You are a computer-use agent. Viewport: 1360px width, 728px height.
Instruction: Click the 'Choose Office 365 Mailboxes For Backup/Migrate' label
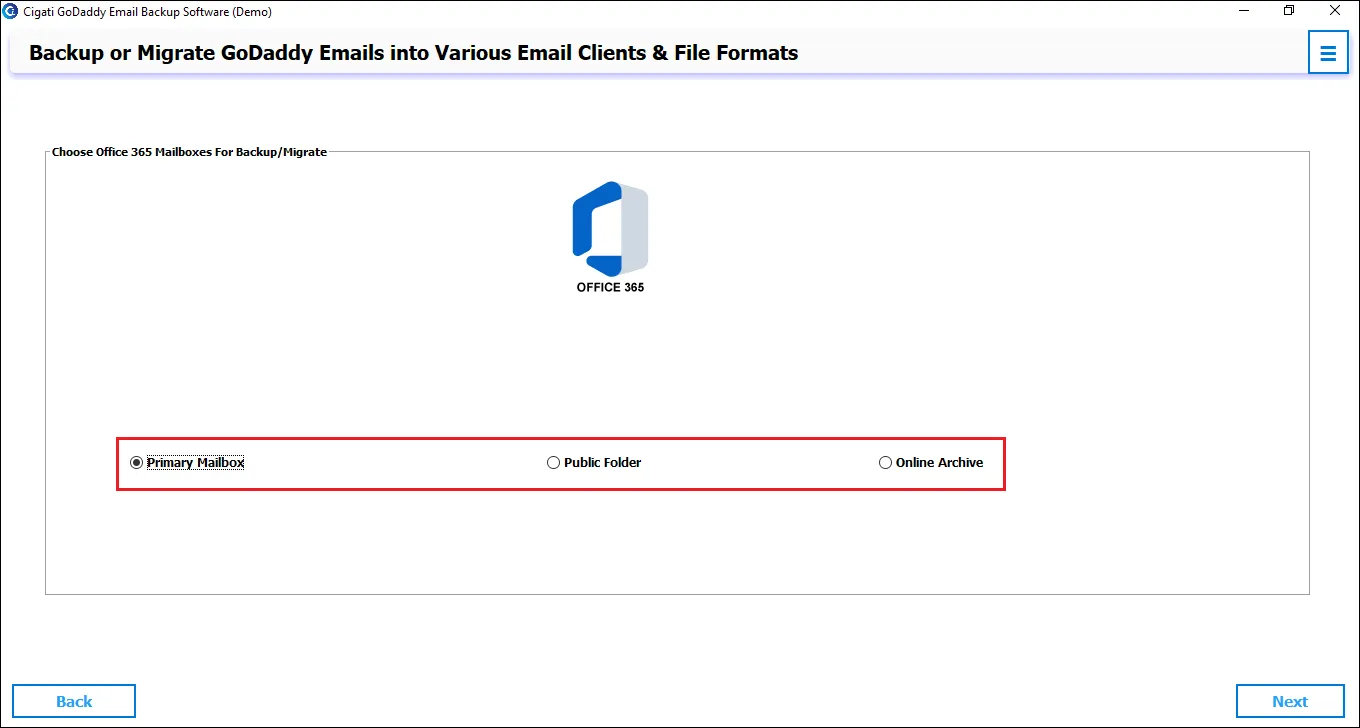pos(189,152)
